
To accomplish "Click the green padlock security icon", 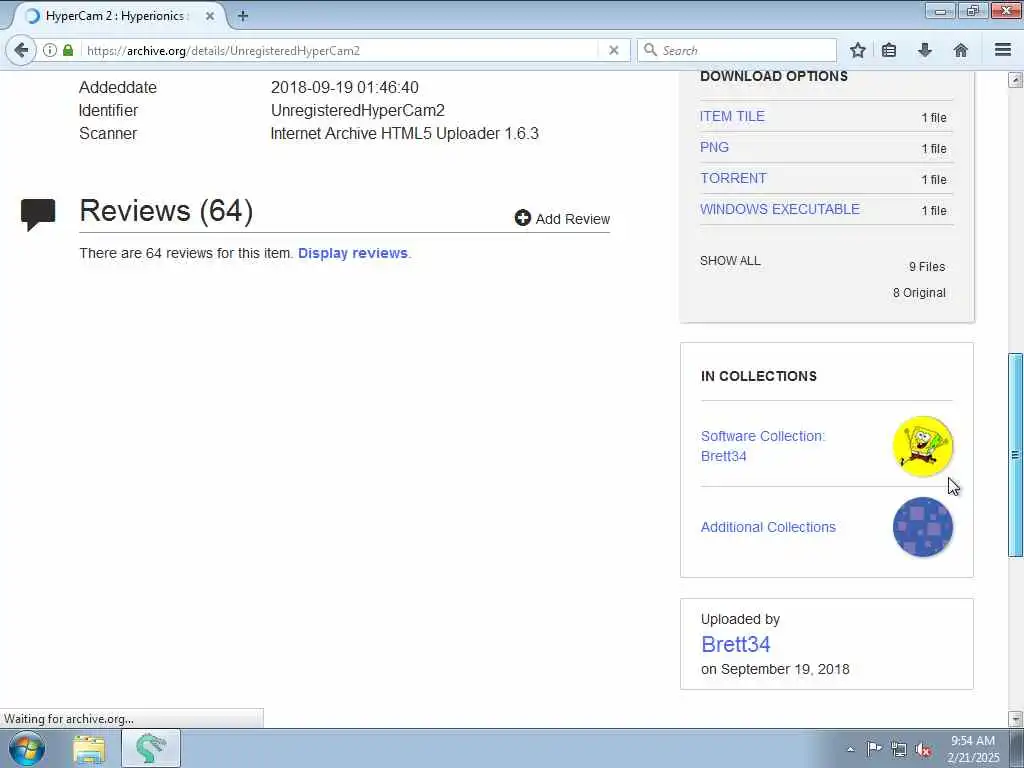I will point(68,50).
